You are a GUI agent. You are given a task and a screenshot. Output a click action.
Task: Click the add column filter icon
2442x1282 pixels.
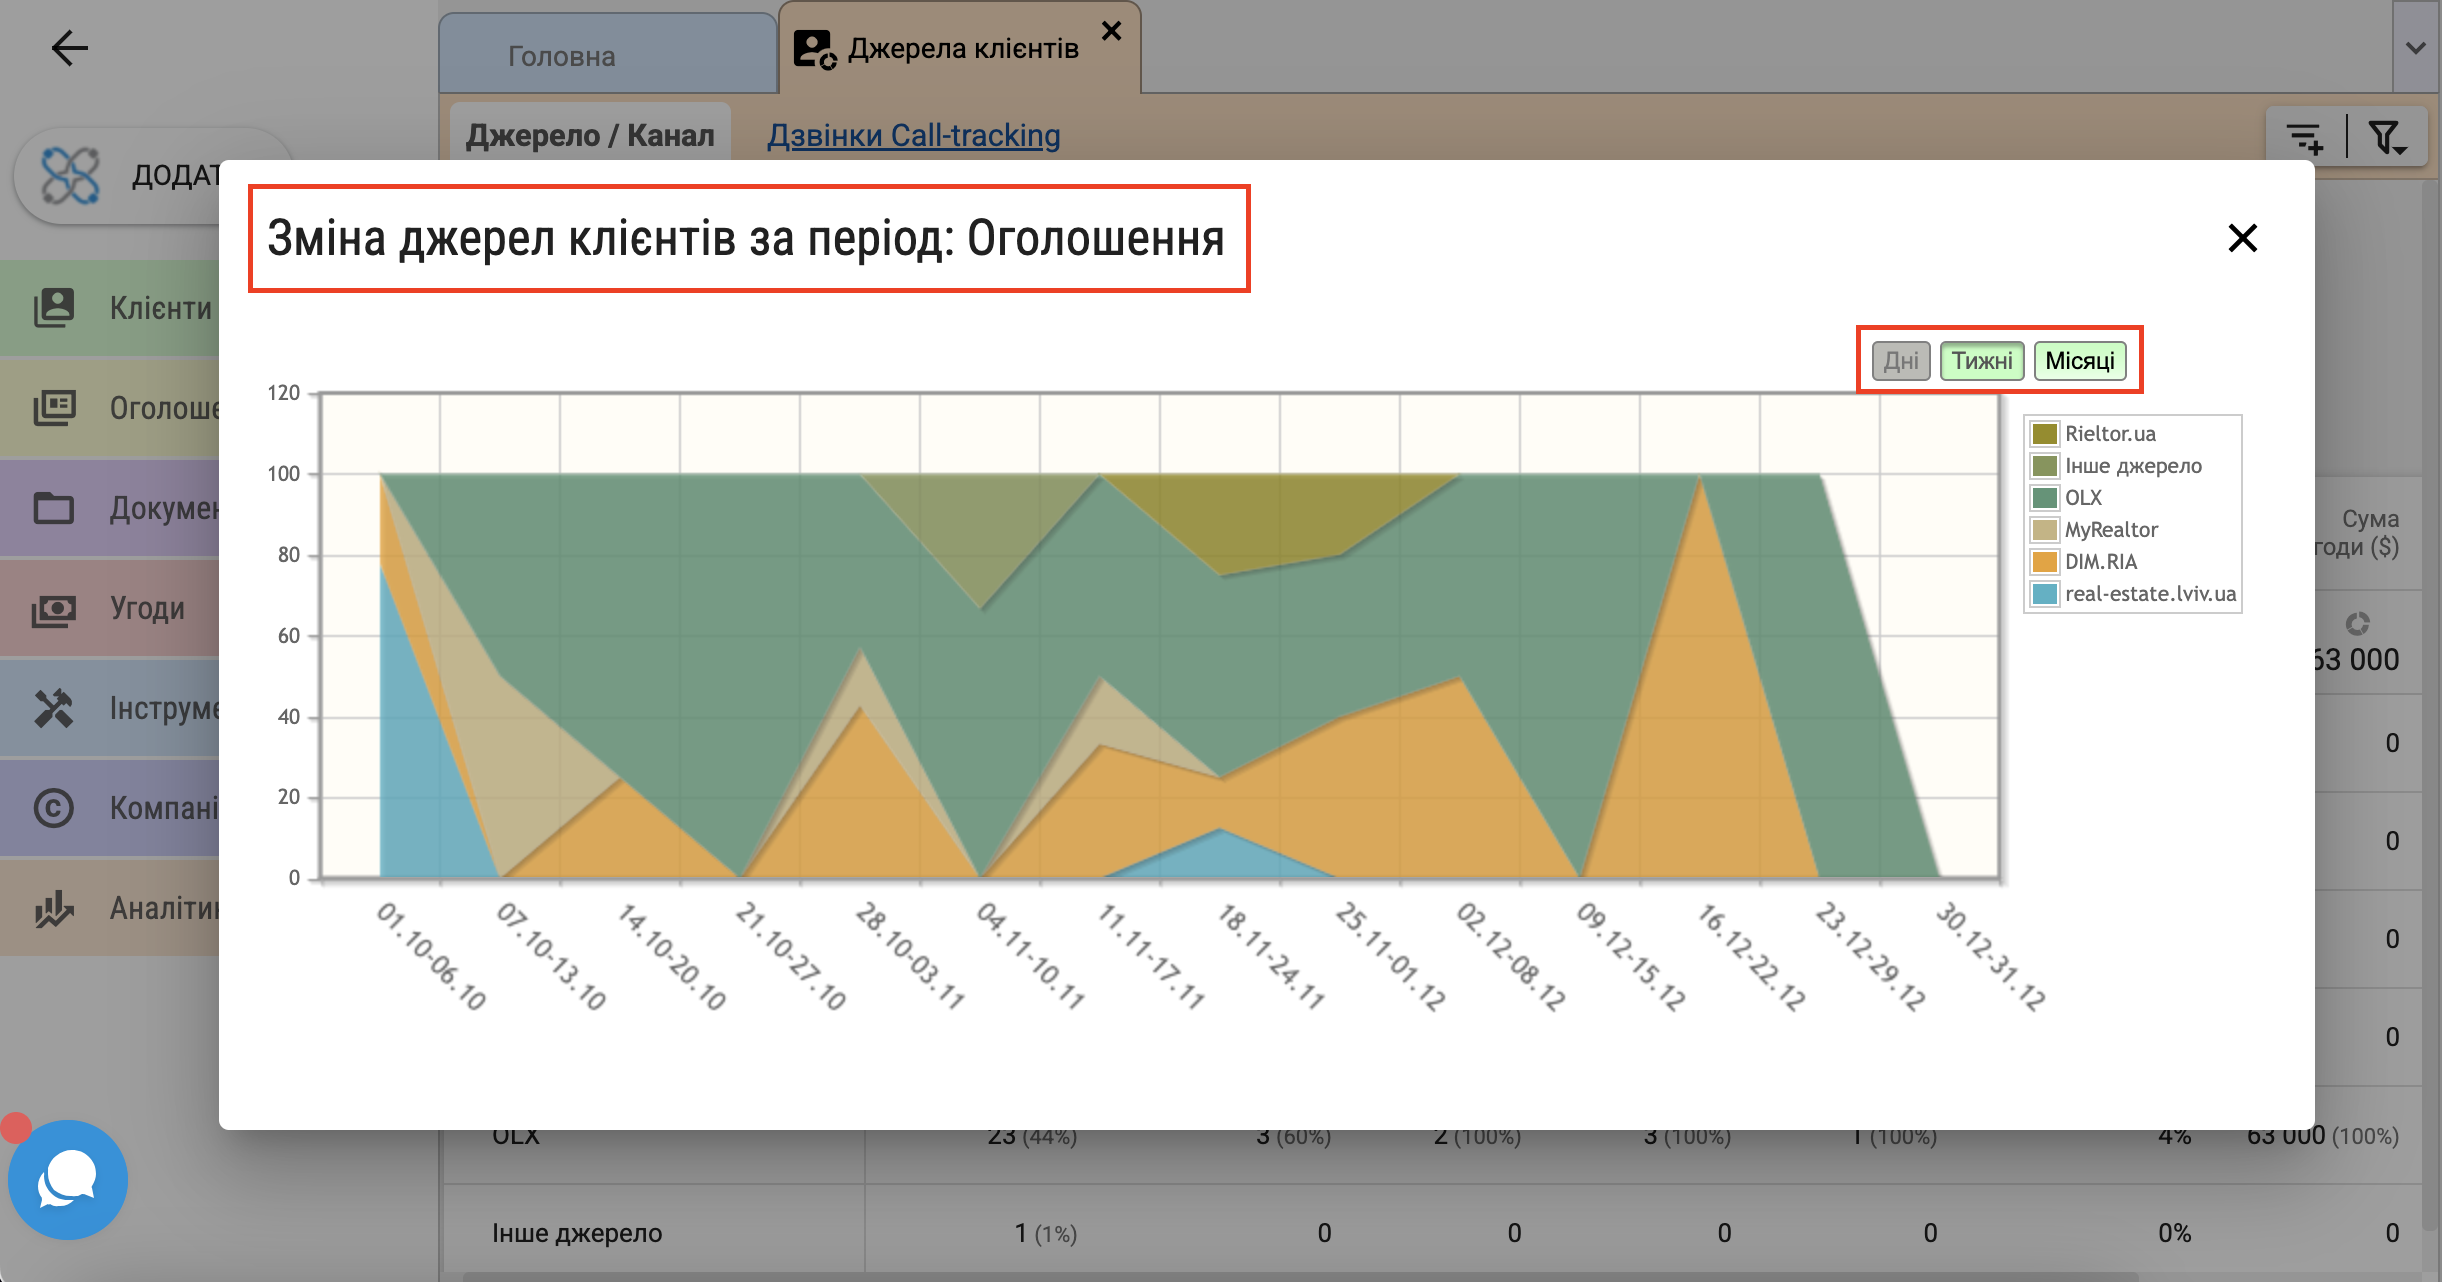pyautogui.click(x=2305, y=138)
